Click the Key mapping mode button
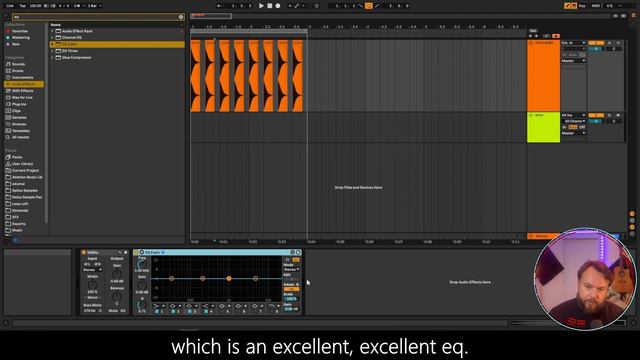Image resolution: width=640 pixels, height=360 pixels. (582, 6)
